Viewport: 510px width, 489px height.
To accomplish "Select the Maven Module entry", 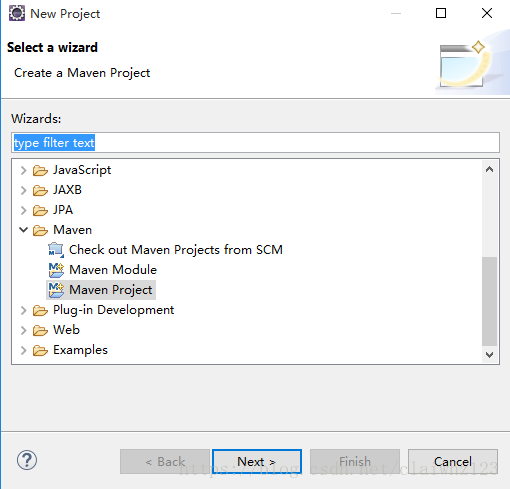I will 113,270.
